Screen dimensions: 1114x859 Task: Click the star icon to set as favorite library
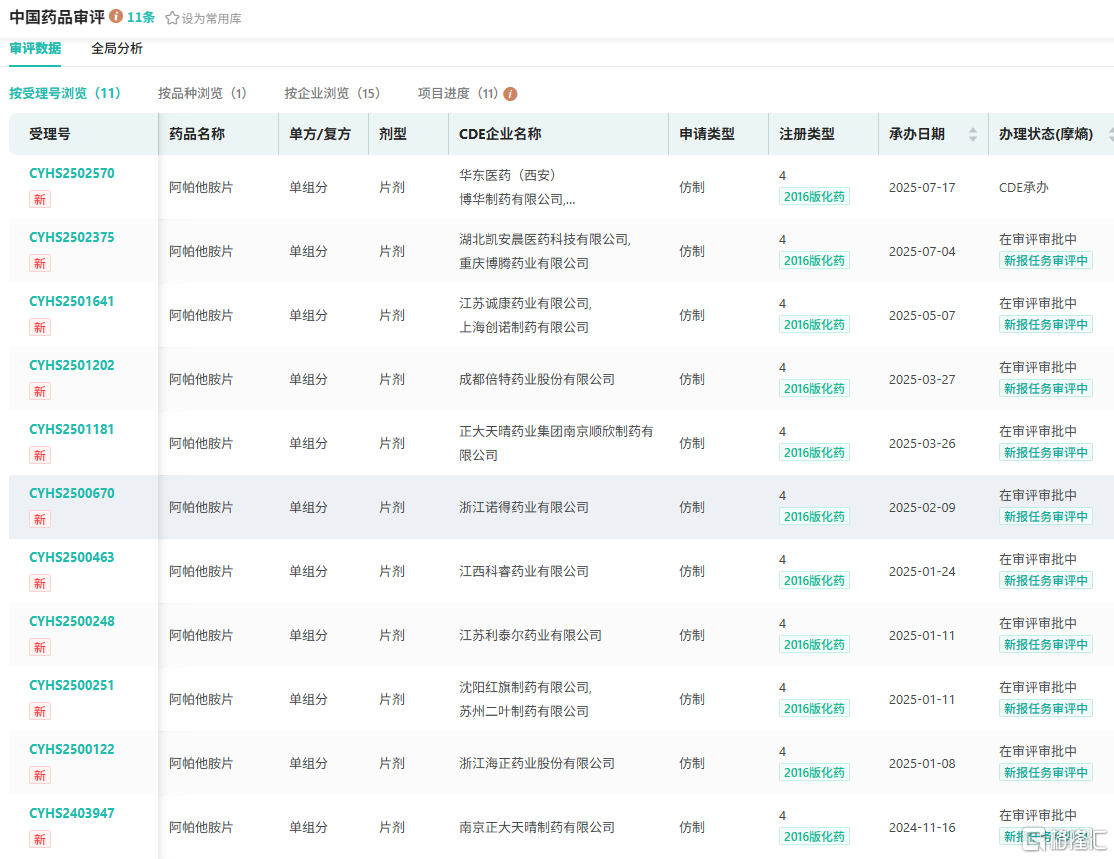[172, 18]
